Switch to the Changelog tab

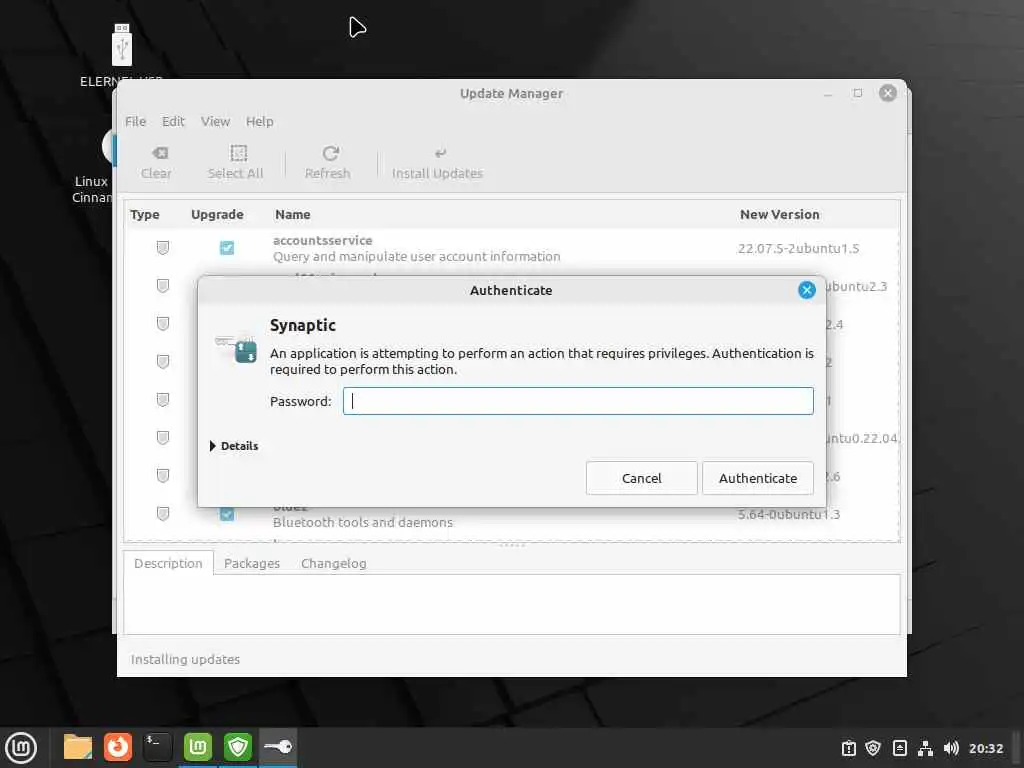tap(334, 563)
